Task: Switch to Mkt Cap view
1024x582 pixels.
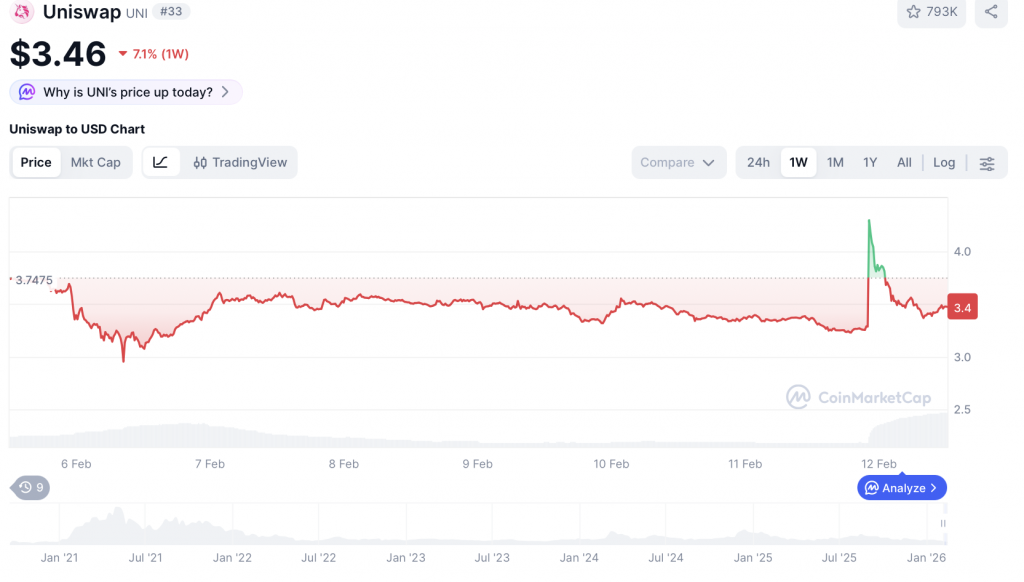Action: (95, 162)
